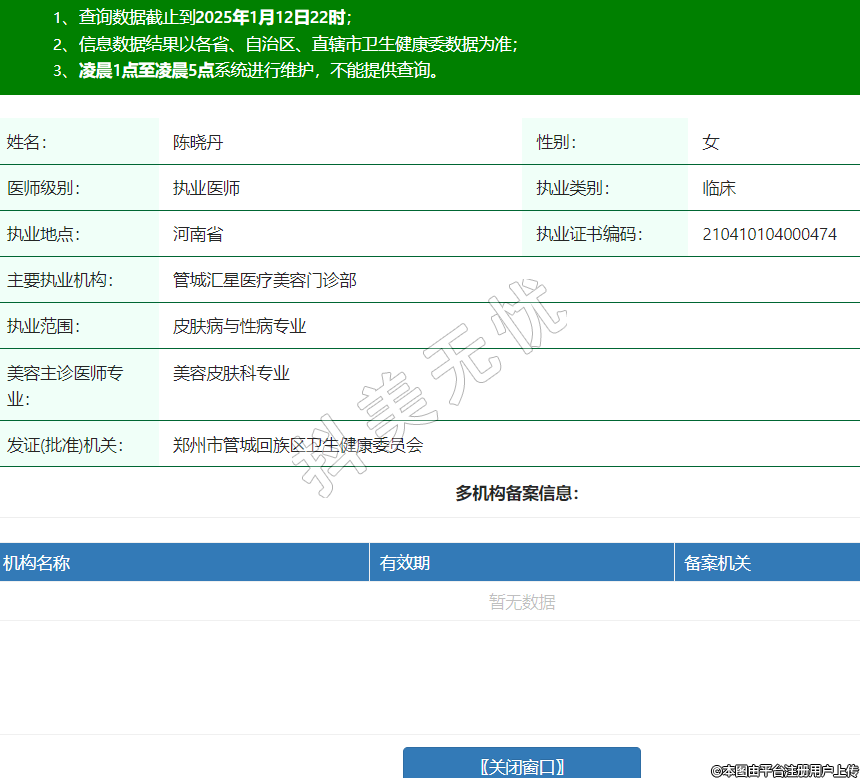Click the 河南省 practice location value
The image size is (860, 778).
tap(198, 234)
